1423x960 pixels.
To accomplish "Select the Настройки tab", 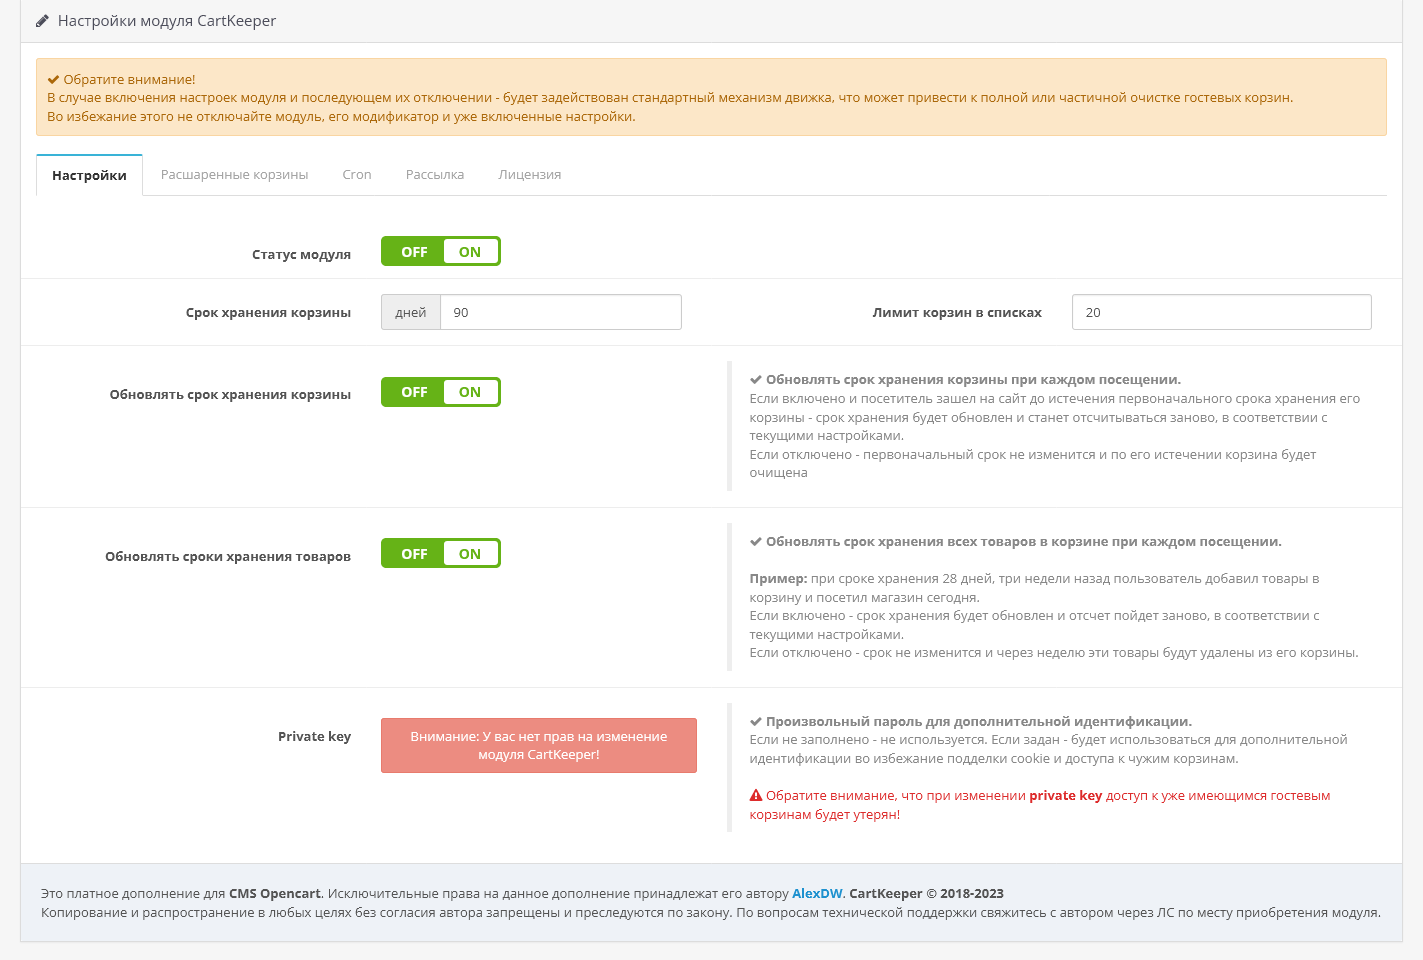I will click(89, 176).
